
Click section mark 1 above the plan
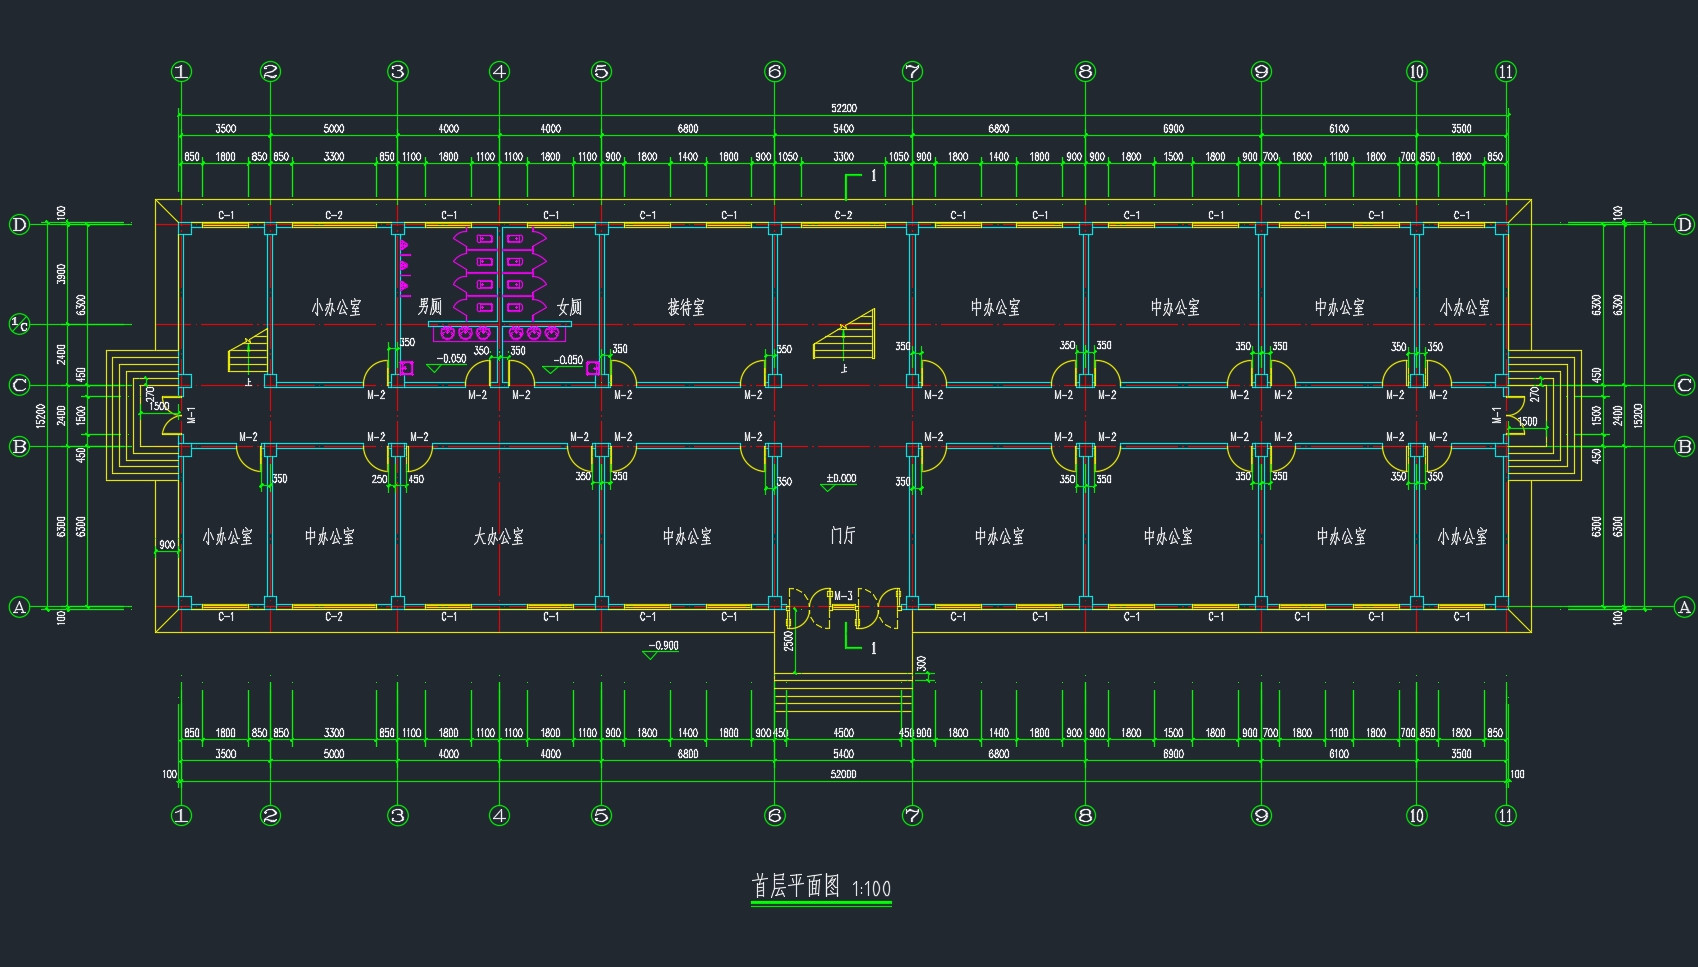(861, 185)
